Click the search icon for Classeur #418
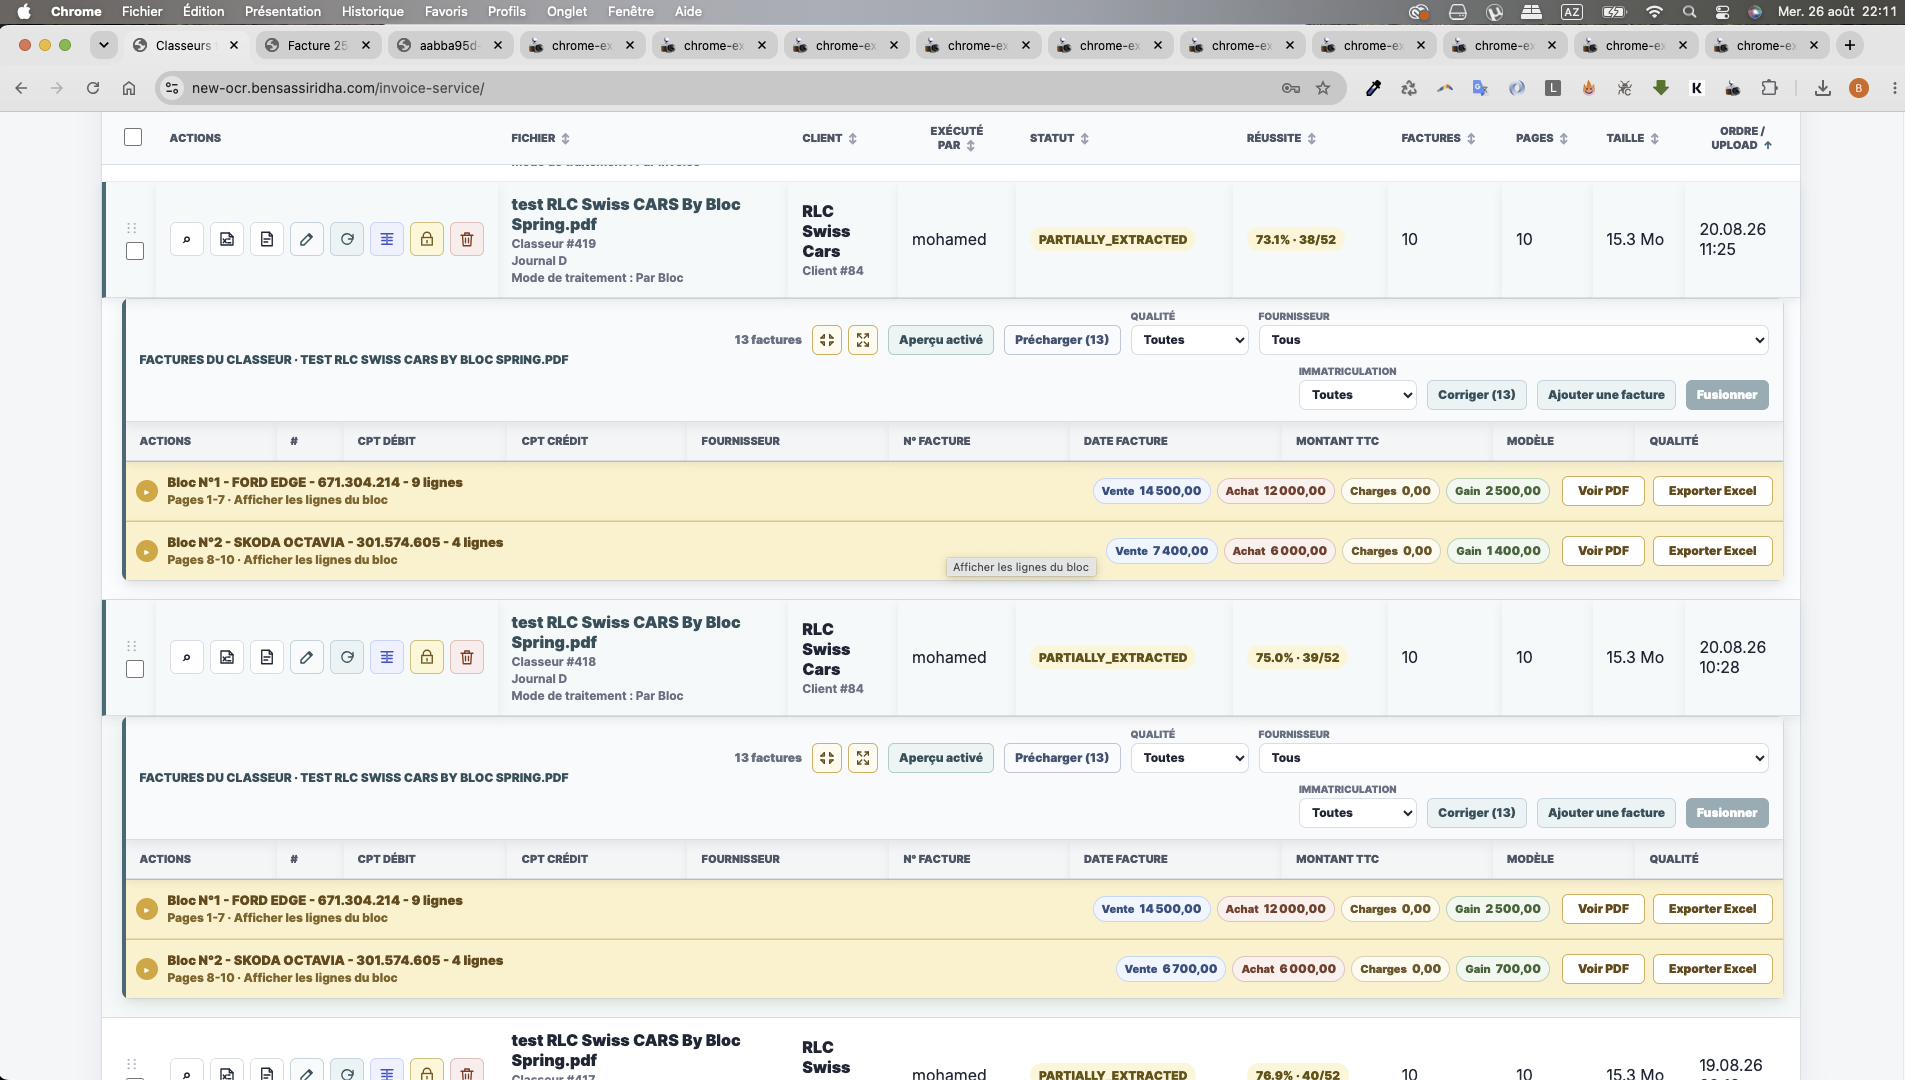The height and width of the screenshot is (1080, 1905). (x=187, y=657)
